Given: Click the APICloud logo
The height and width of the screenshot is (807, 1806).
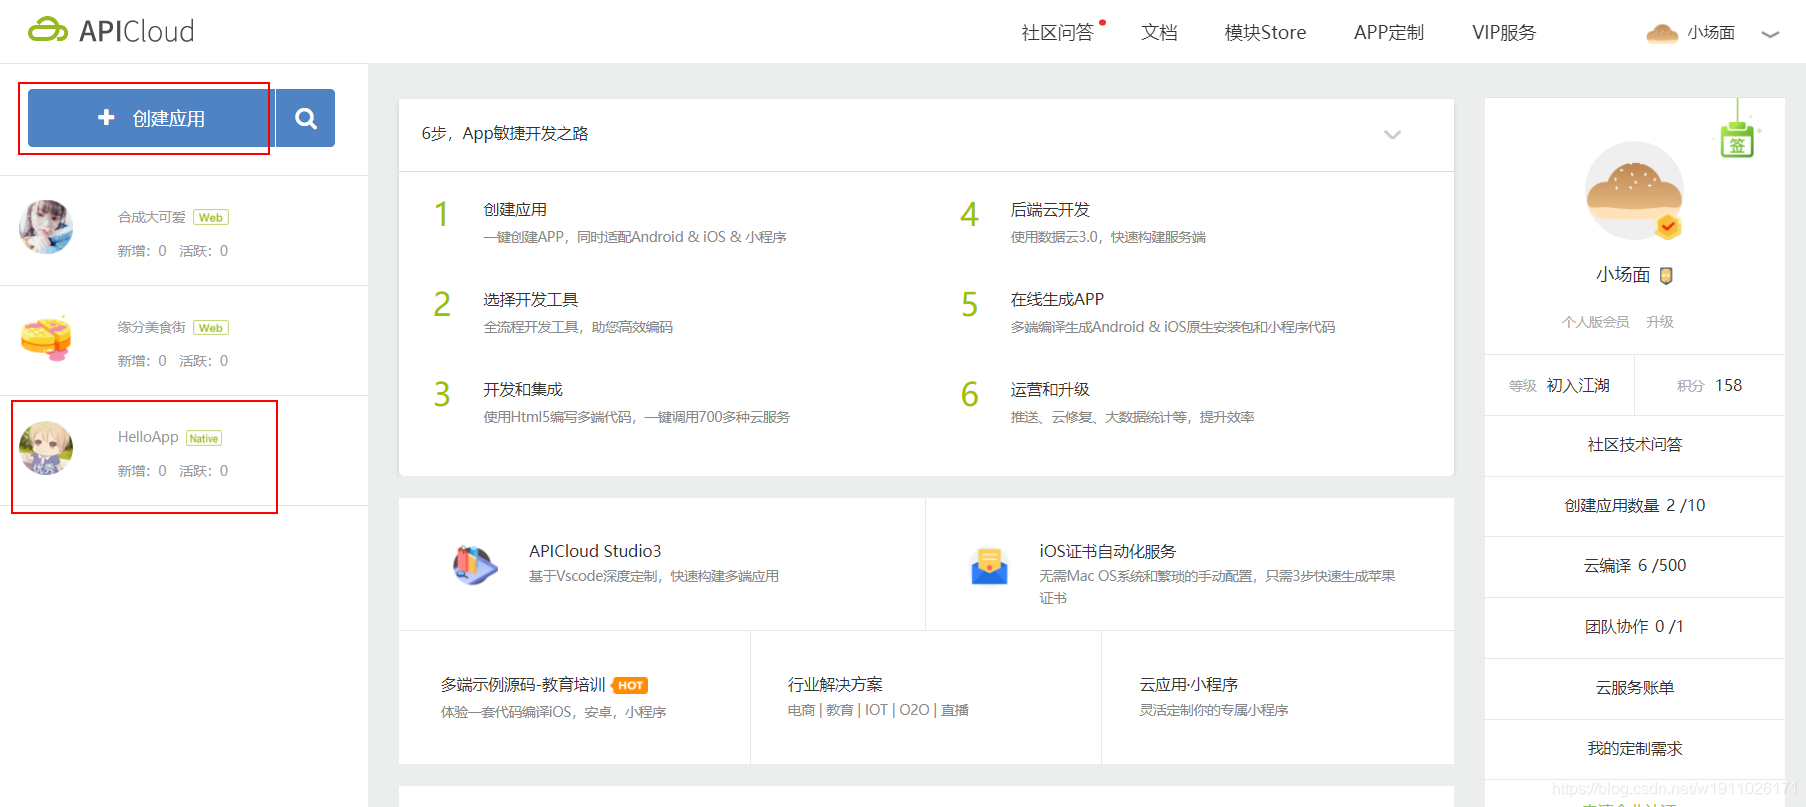Looking at the screenshot, I should tap(111, 31).
